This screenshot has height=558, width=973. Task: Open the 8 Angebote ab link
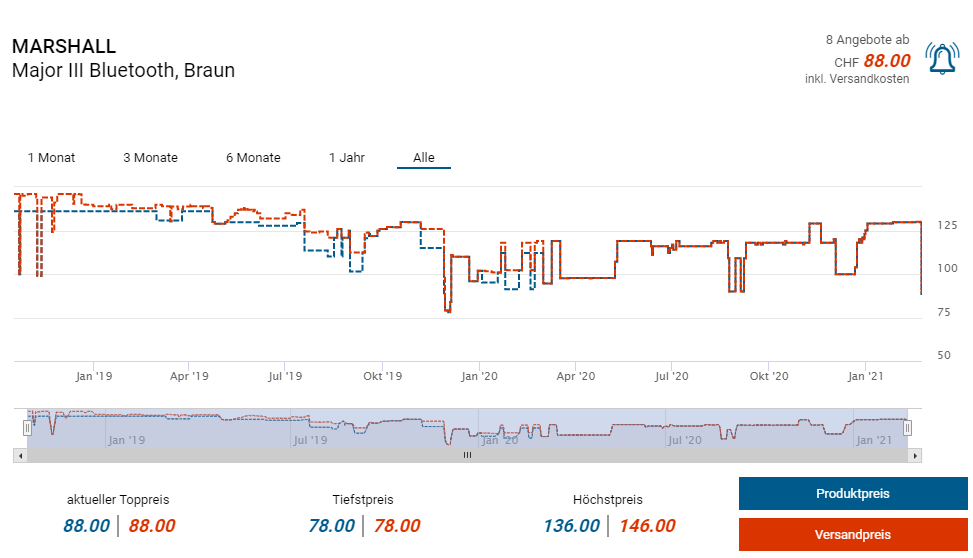[x=867, y=40]
